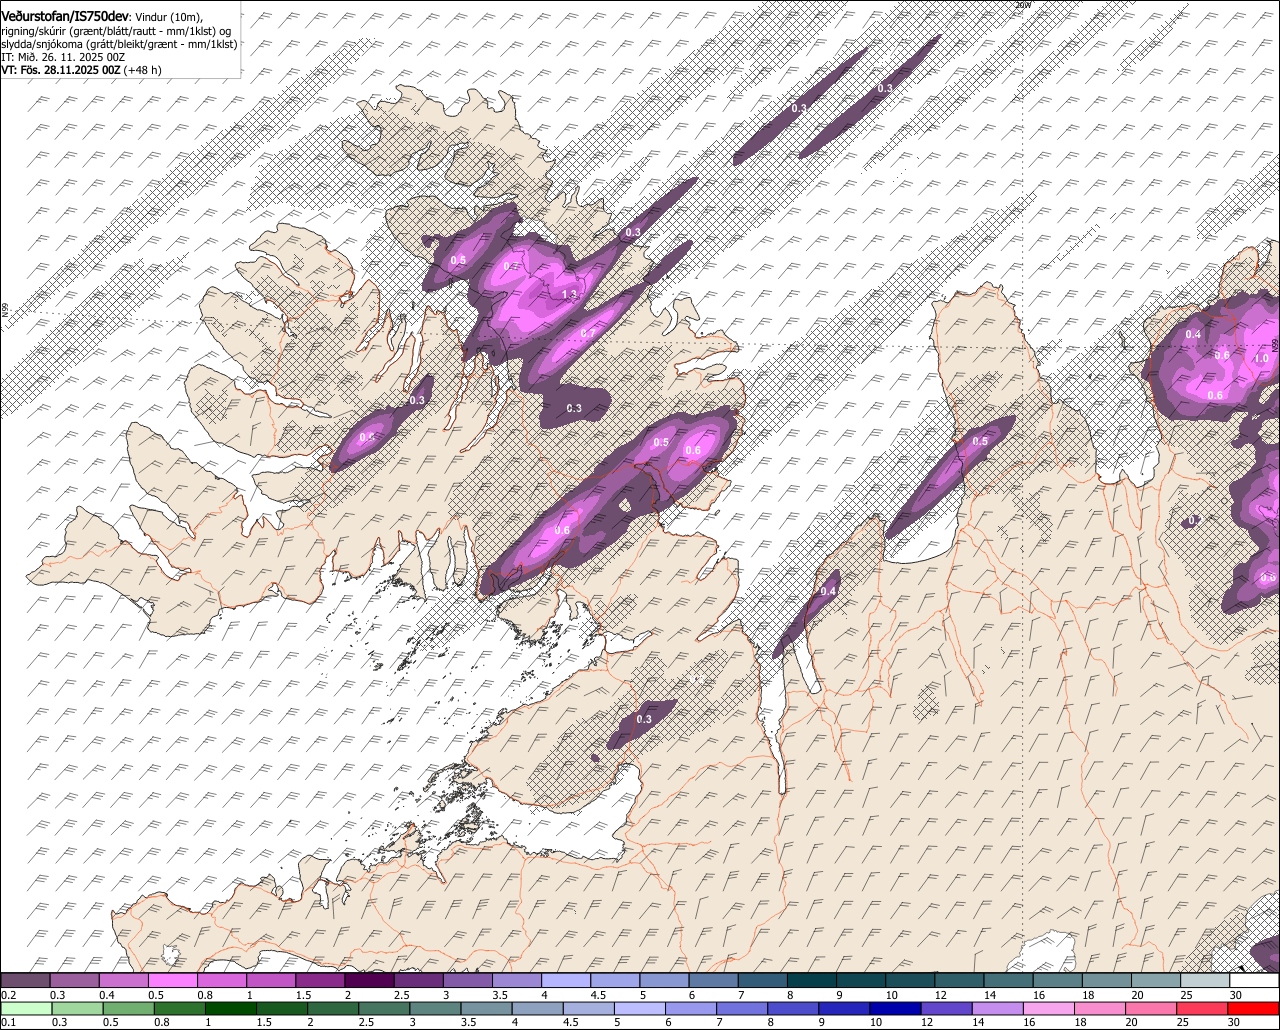The image size is (1280, 1030).
Task: Click the 0.7 snowfall contour label
Action: [x=587, y=333]
